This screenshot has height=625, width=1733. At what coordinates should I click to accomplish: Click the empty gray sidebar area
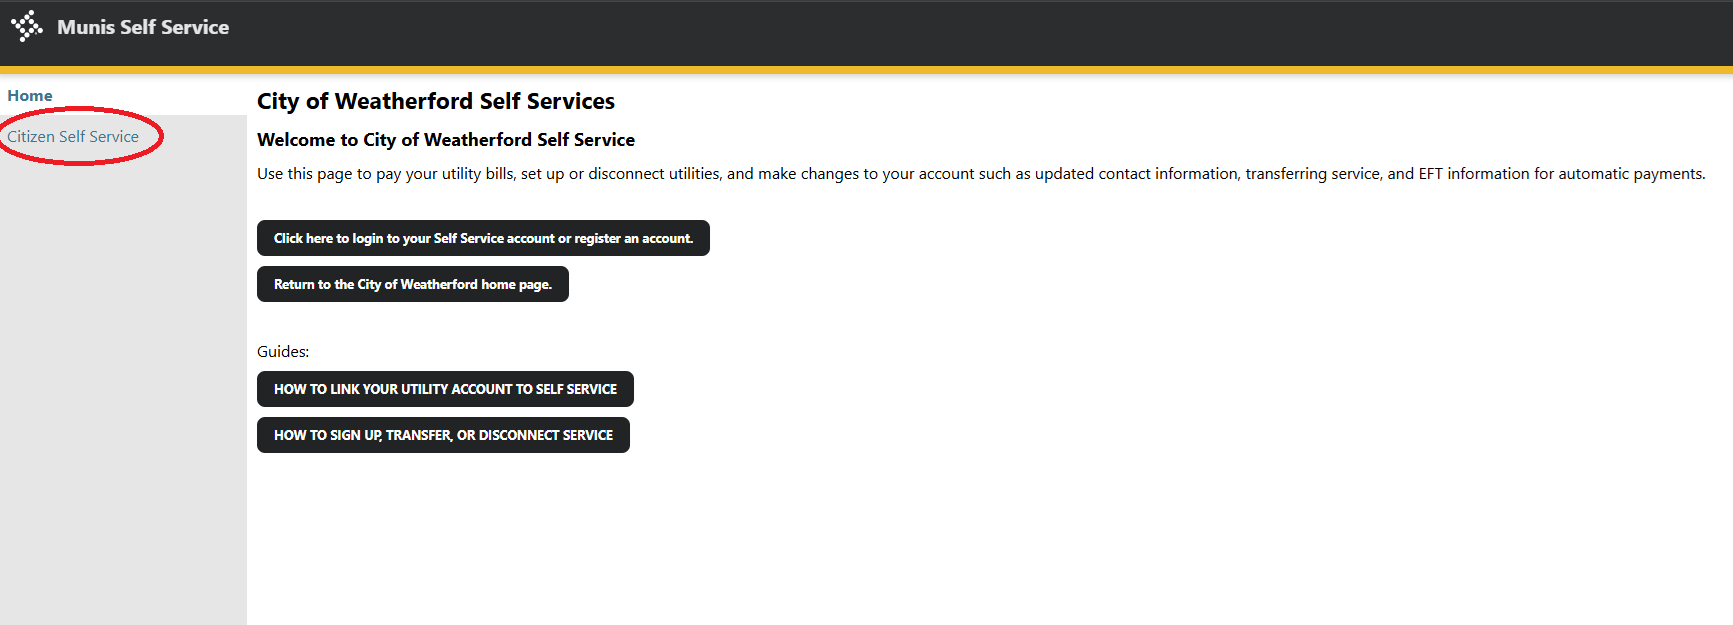point(123,400)
